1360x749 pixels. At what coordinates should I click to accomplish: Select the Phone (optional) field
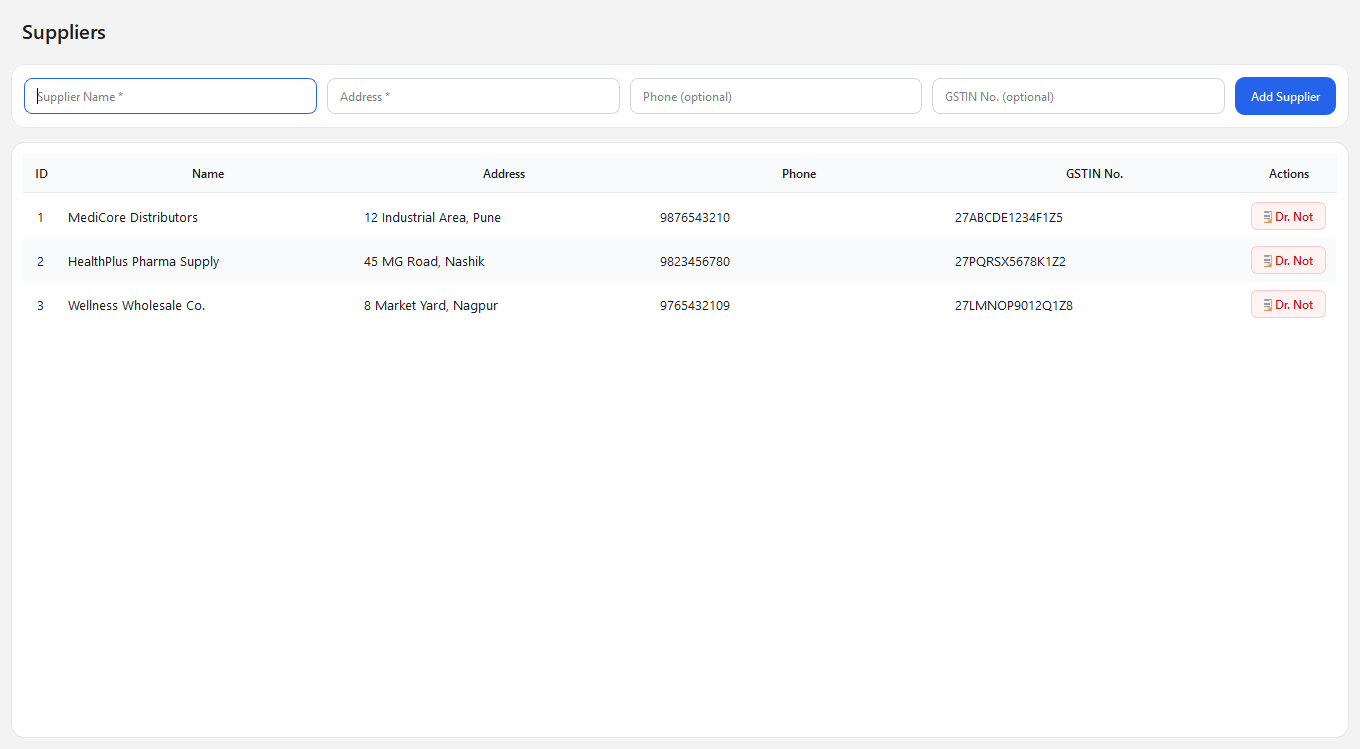pyautogui.click(x=776, y=96)
